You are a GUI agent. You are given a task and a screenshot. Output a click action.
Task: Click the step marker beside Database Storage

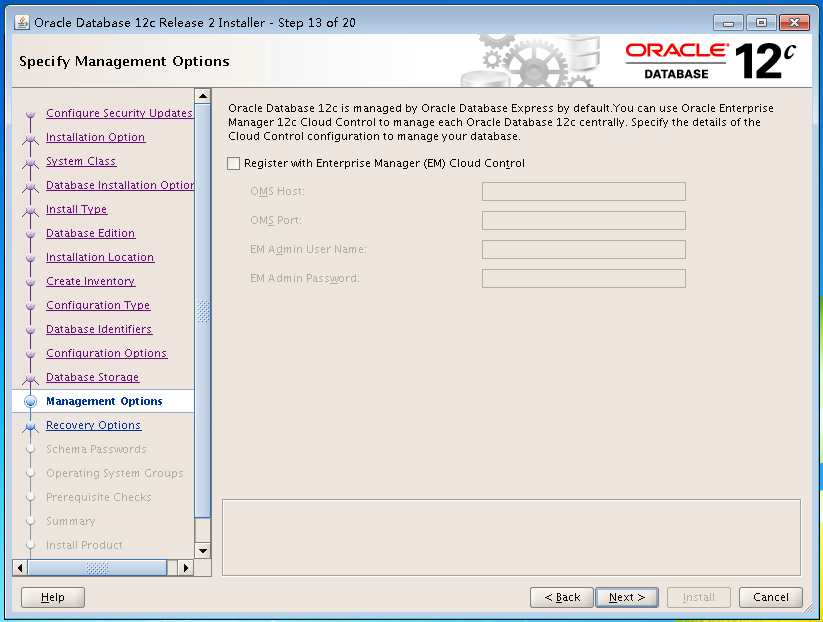[30, 377]
